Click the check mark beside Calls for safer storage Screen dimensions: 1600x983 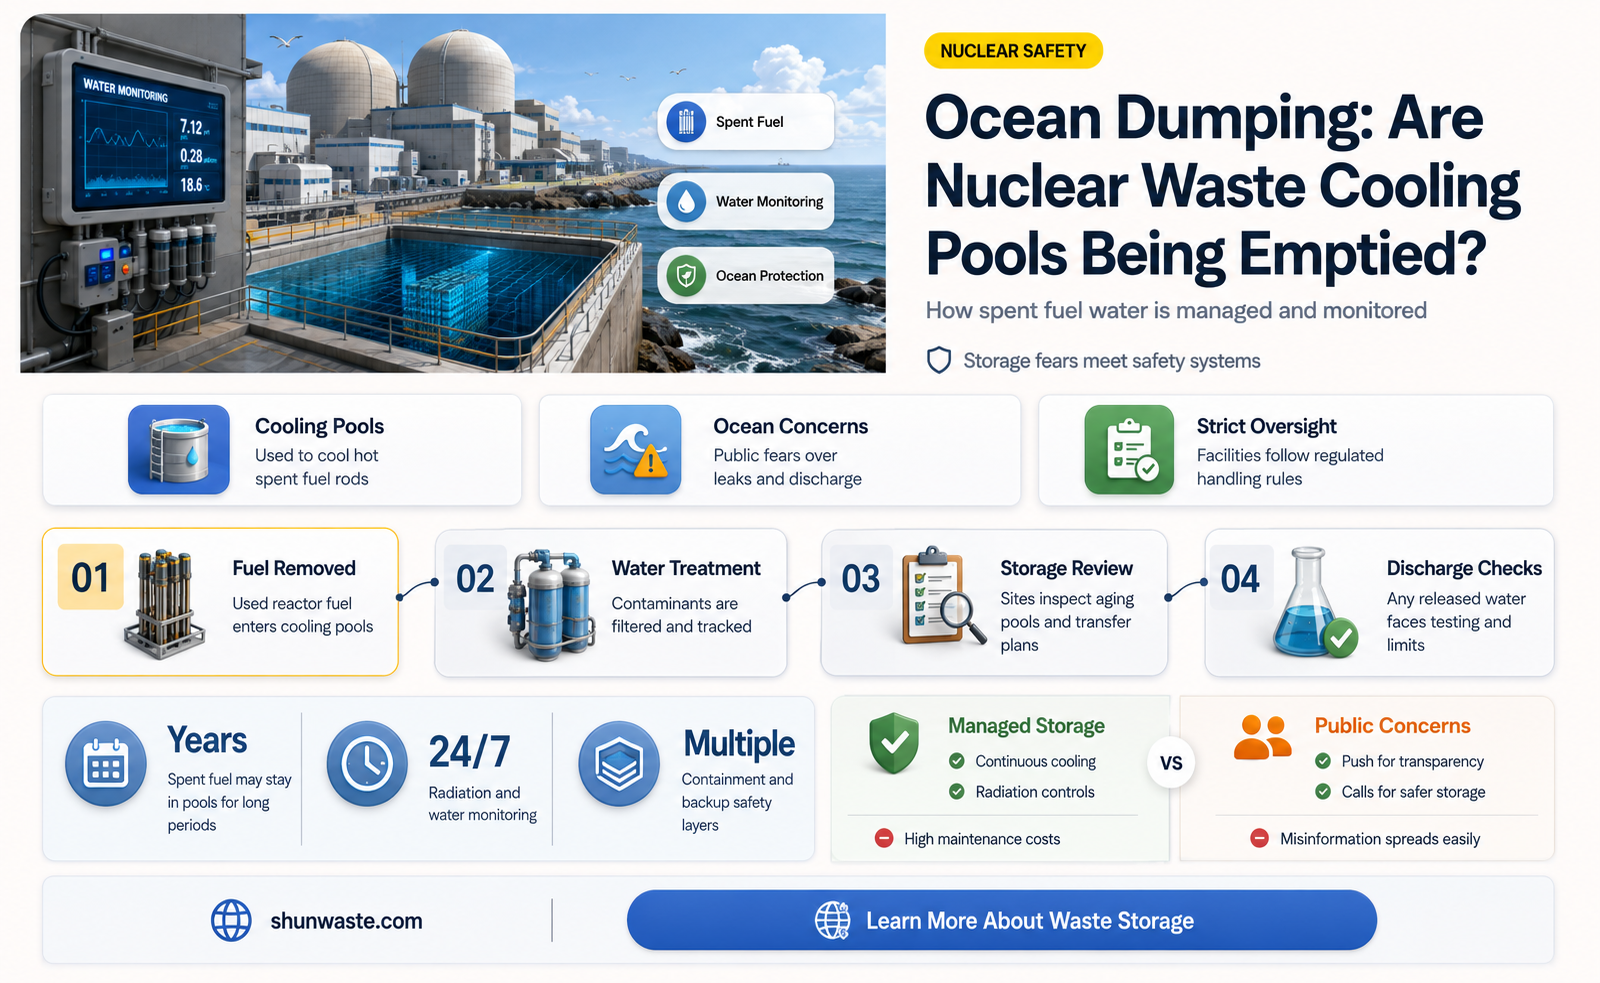coord(1323,791)
